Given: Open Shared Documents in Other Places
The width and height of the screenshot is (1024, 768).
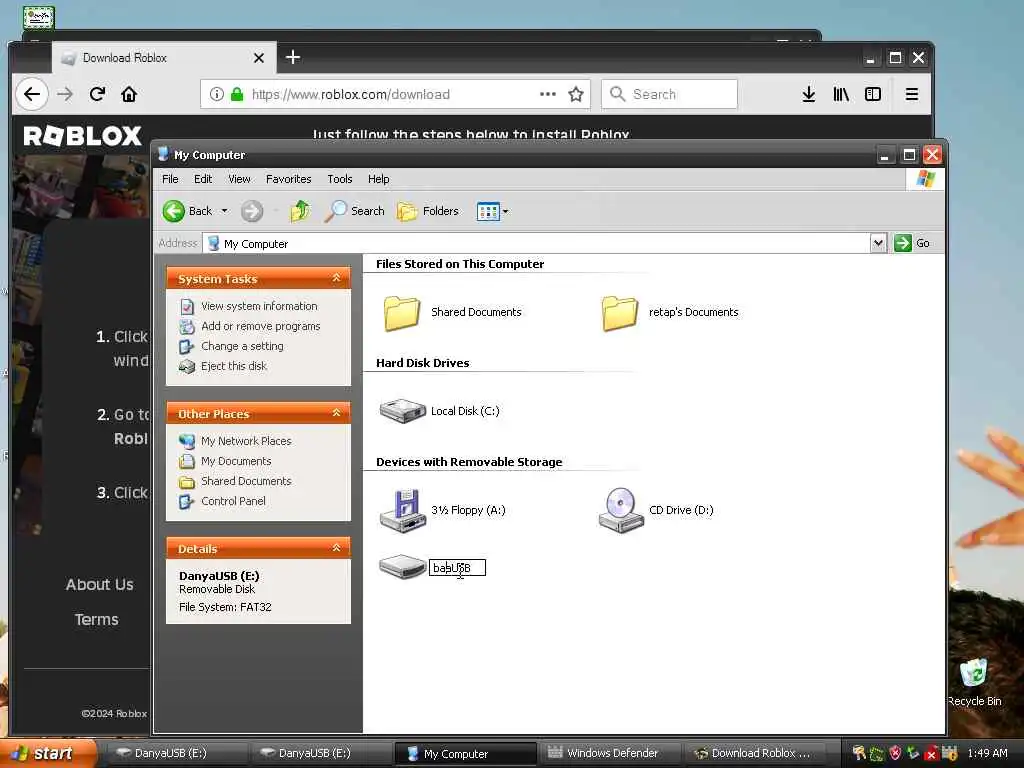Looking at the screenshot, I should click(246, 481).
